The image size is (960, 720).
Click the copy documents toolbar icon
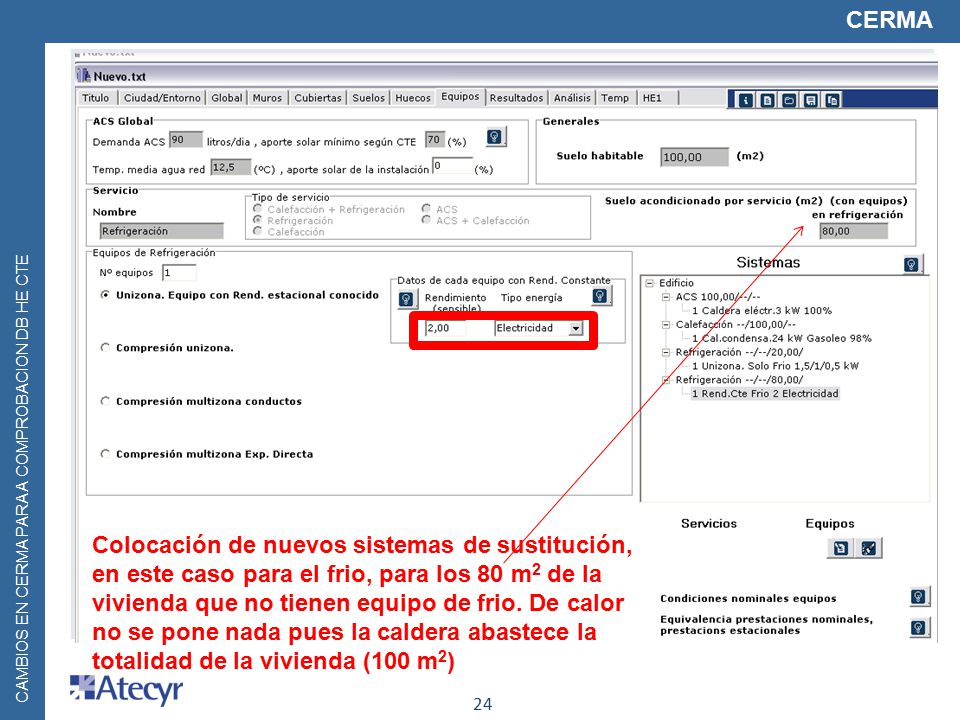(833, 100)
